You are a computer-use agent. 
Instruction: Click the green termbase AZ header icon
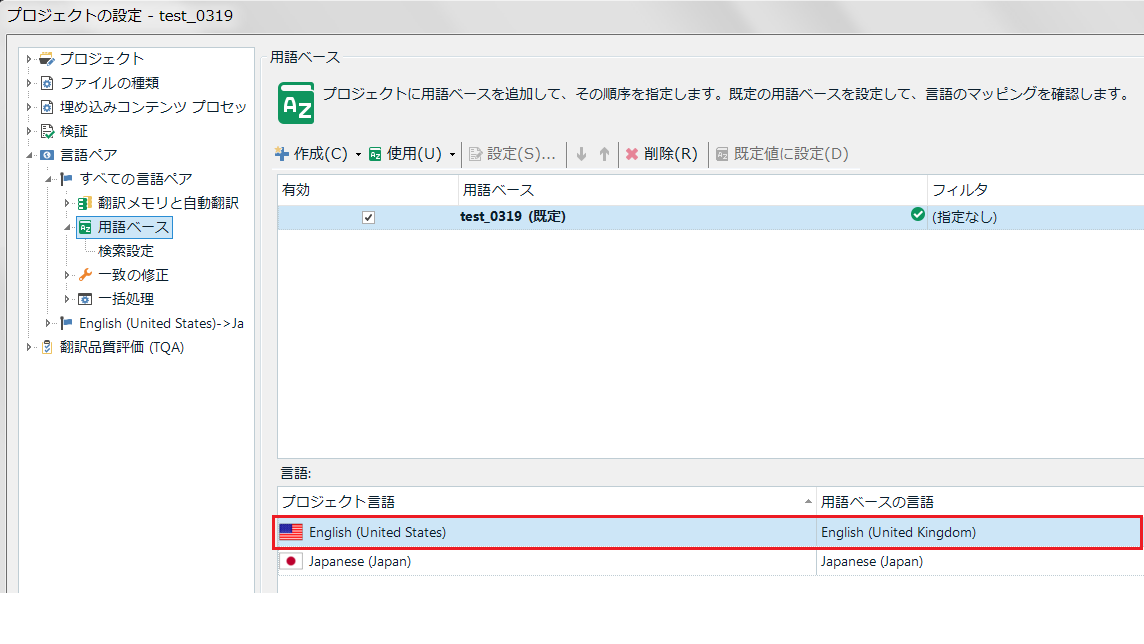pyautogui.click(x=296, y=103)
